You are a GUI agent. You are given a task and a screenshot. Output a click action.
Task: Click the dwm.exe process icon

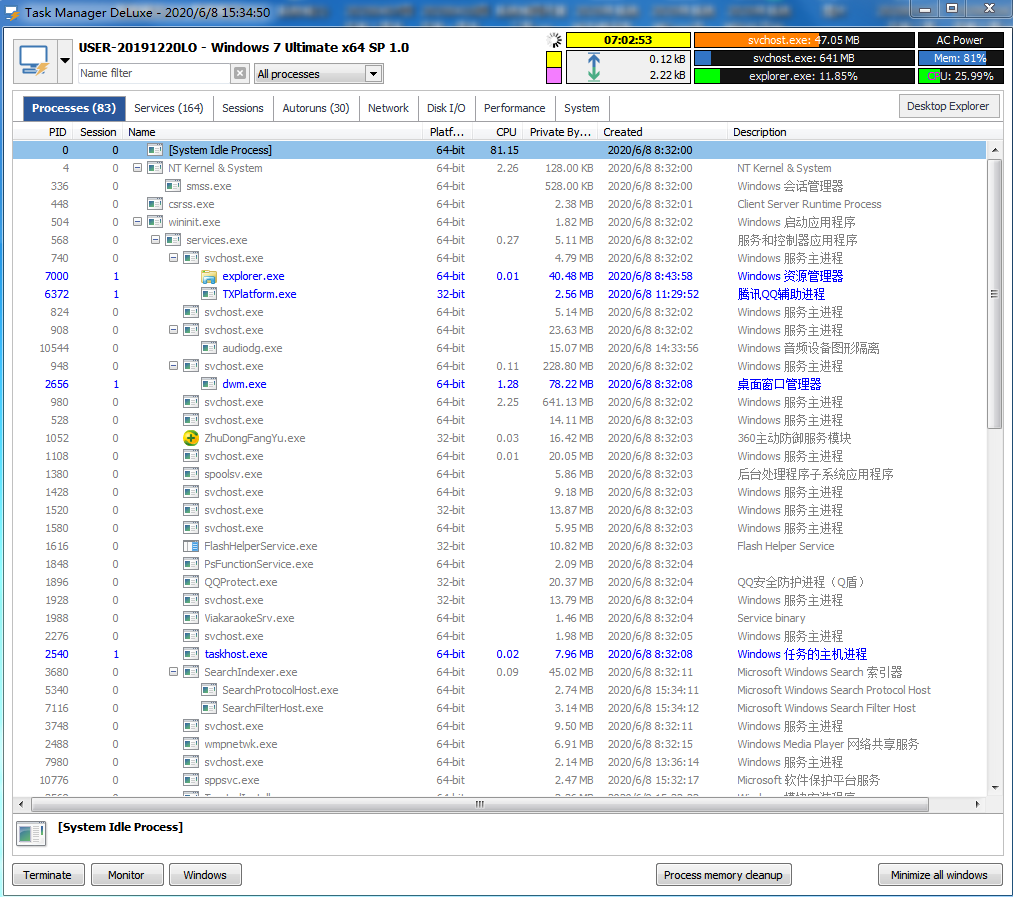[x=209, y=384]
